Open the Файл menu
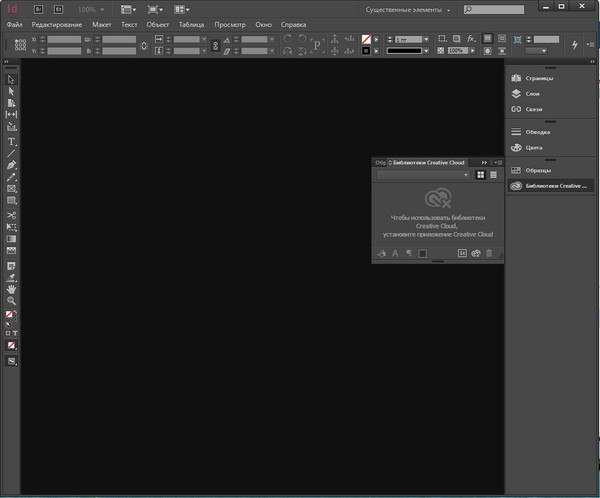 [14, 23]
